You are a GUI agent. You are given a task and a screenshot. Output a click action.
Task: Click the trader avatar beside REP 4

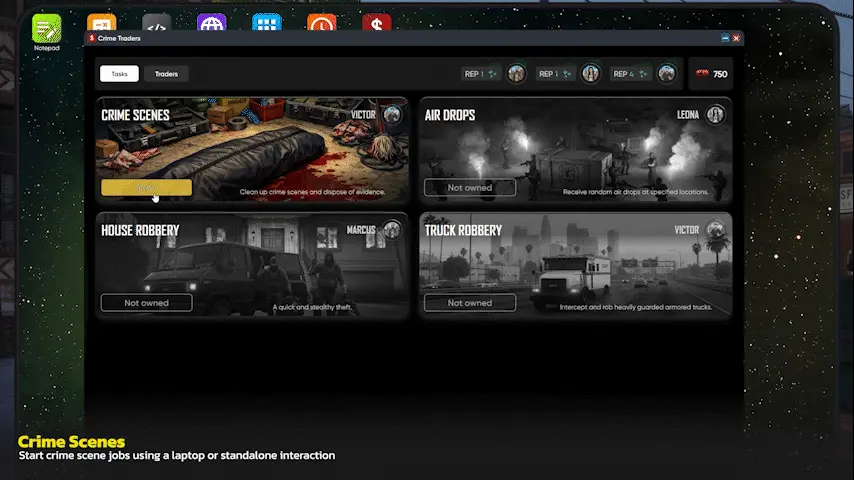666,73
